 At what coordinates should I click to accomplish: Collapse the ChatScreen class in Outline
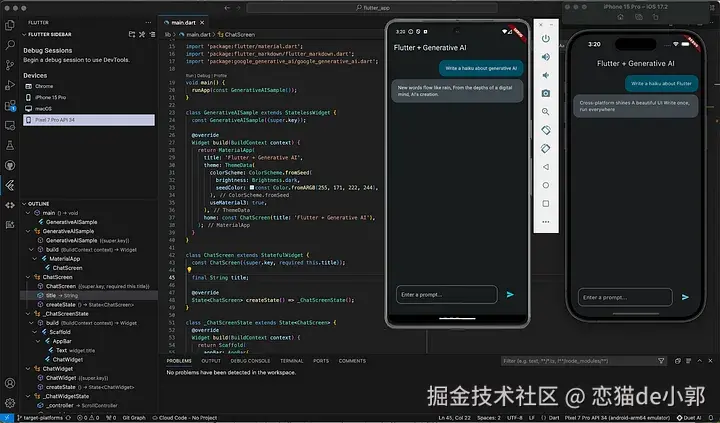28,277
